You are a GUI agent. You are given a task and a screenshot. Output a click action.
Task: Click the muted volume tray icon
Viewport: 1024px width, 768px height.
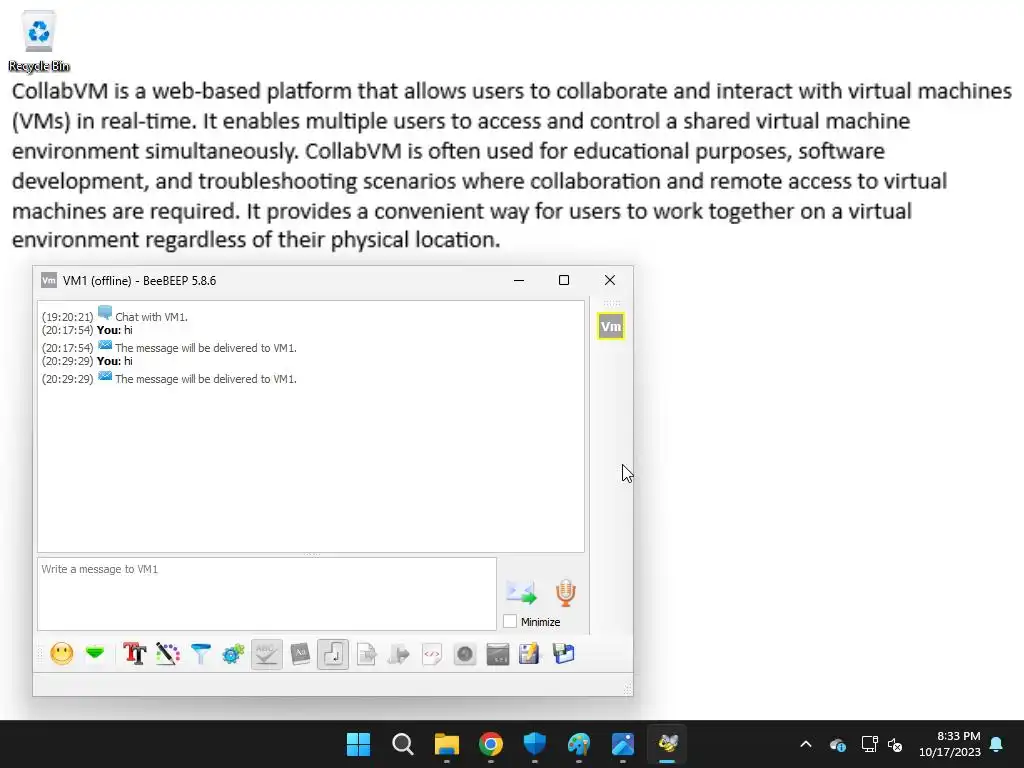pyautogui.click(x=895, y=744)
